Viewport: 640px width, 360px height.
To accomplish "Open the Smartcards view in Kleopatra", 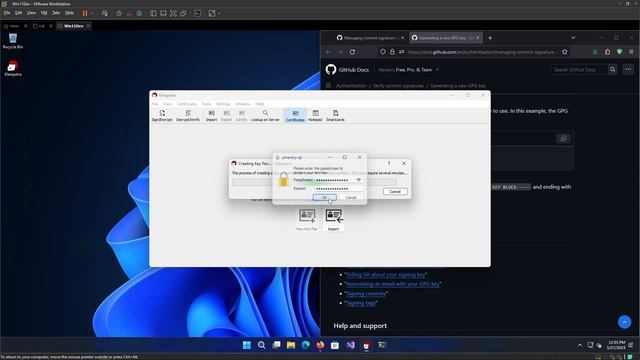I will tap(336, 116).
